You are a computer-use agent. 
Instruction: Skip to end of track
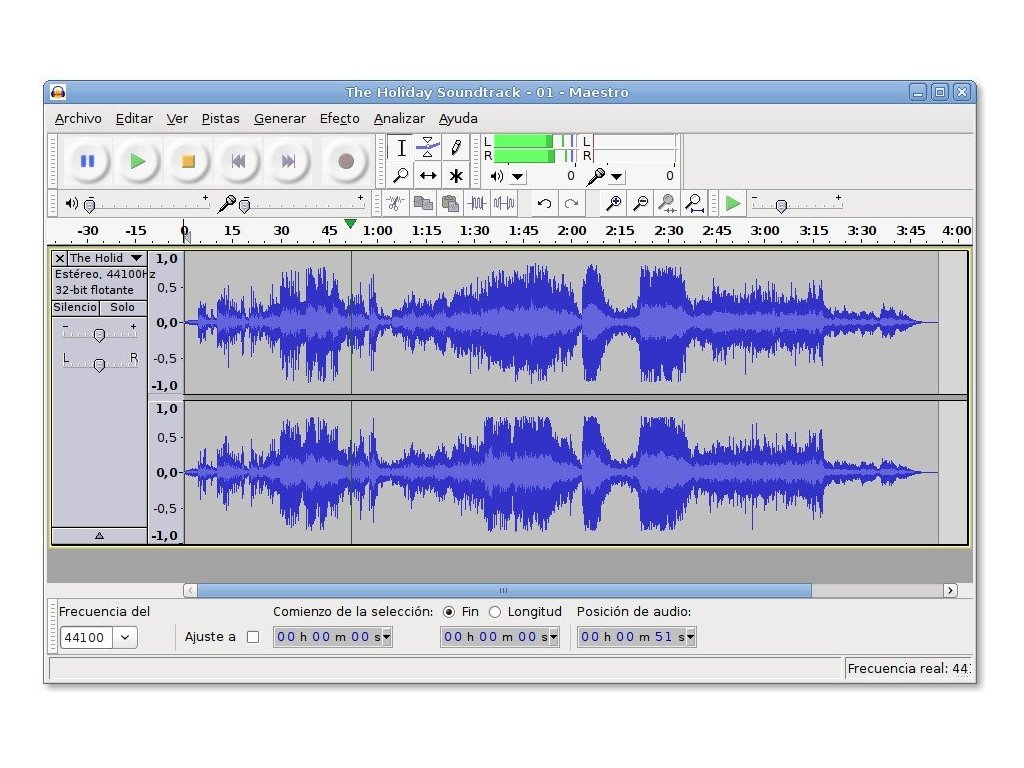[x=288, y=161]
